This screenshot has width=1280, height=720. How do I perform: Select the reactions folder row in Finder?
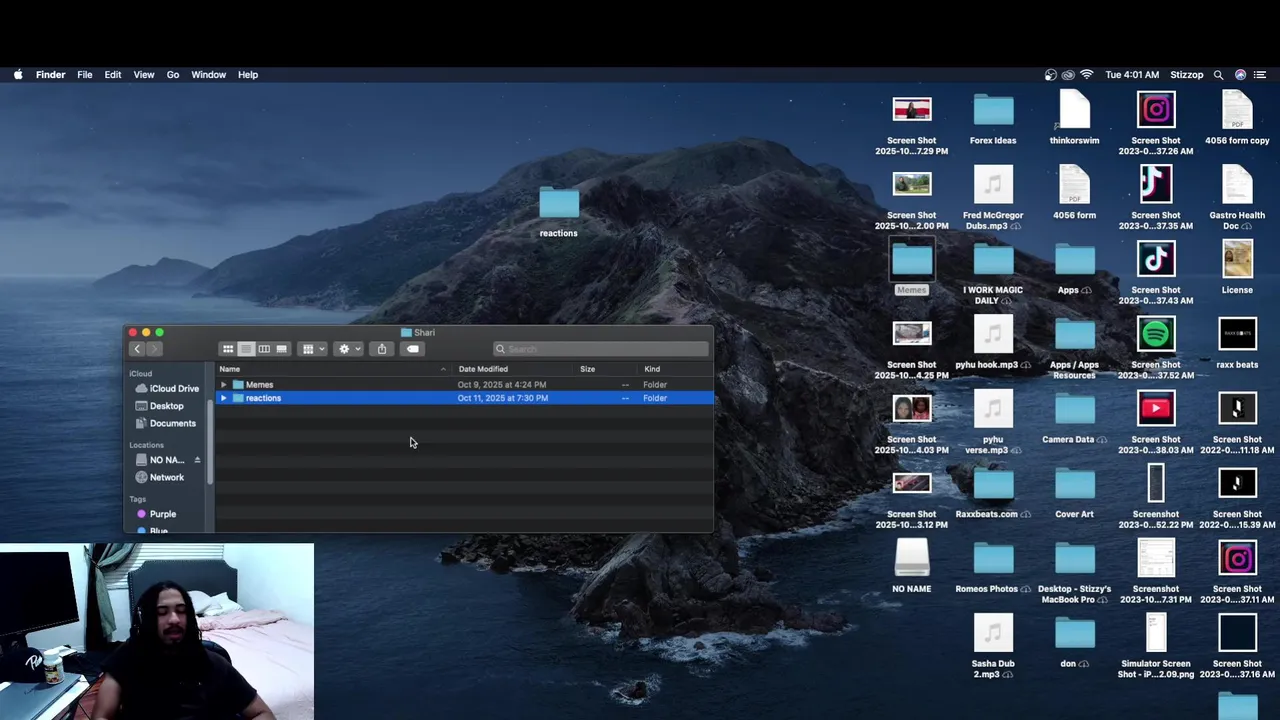[465, 398]
